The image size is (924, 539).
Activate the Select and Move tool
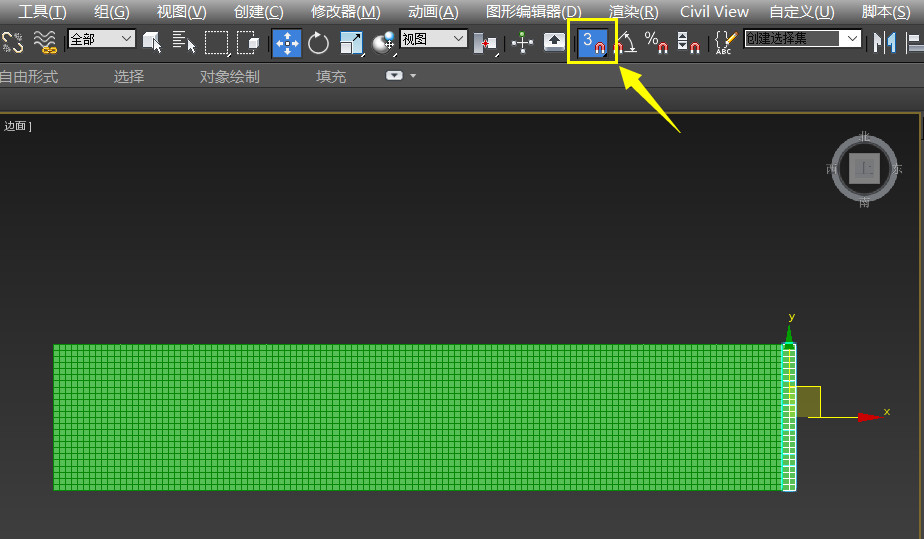[x=287, y=43]
